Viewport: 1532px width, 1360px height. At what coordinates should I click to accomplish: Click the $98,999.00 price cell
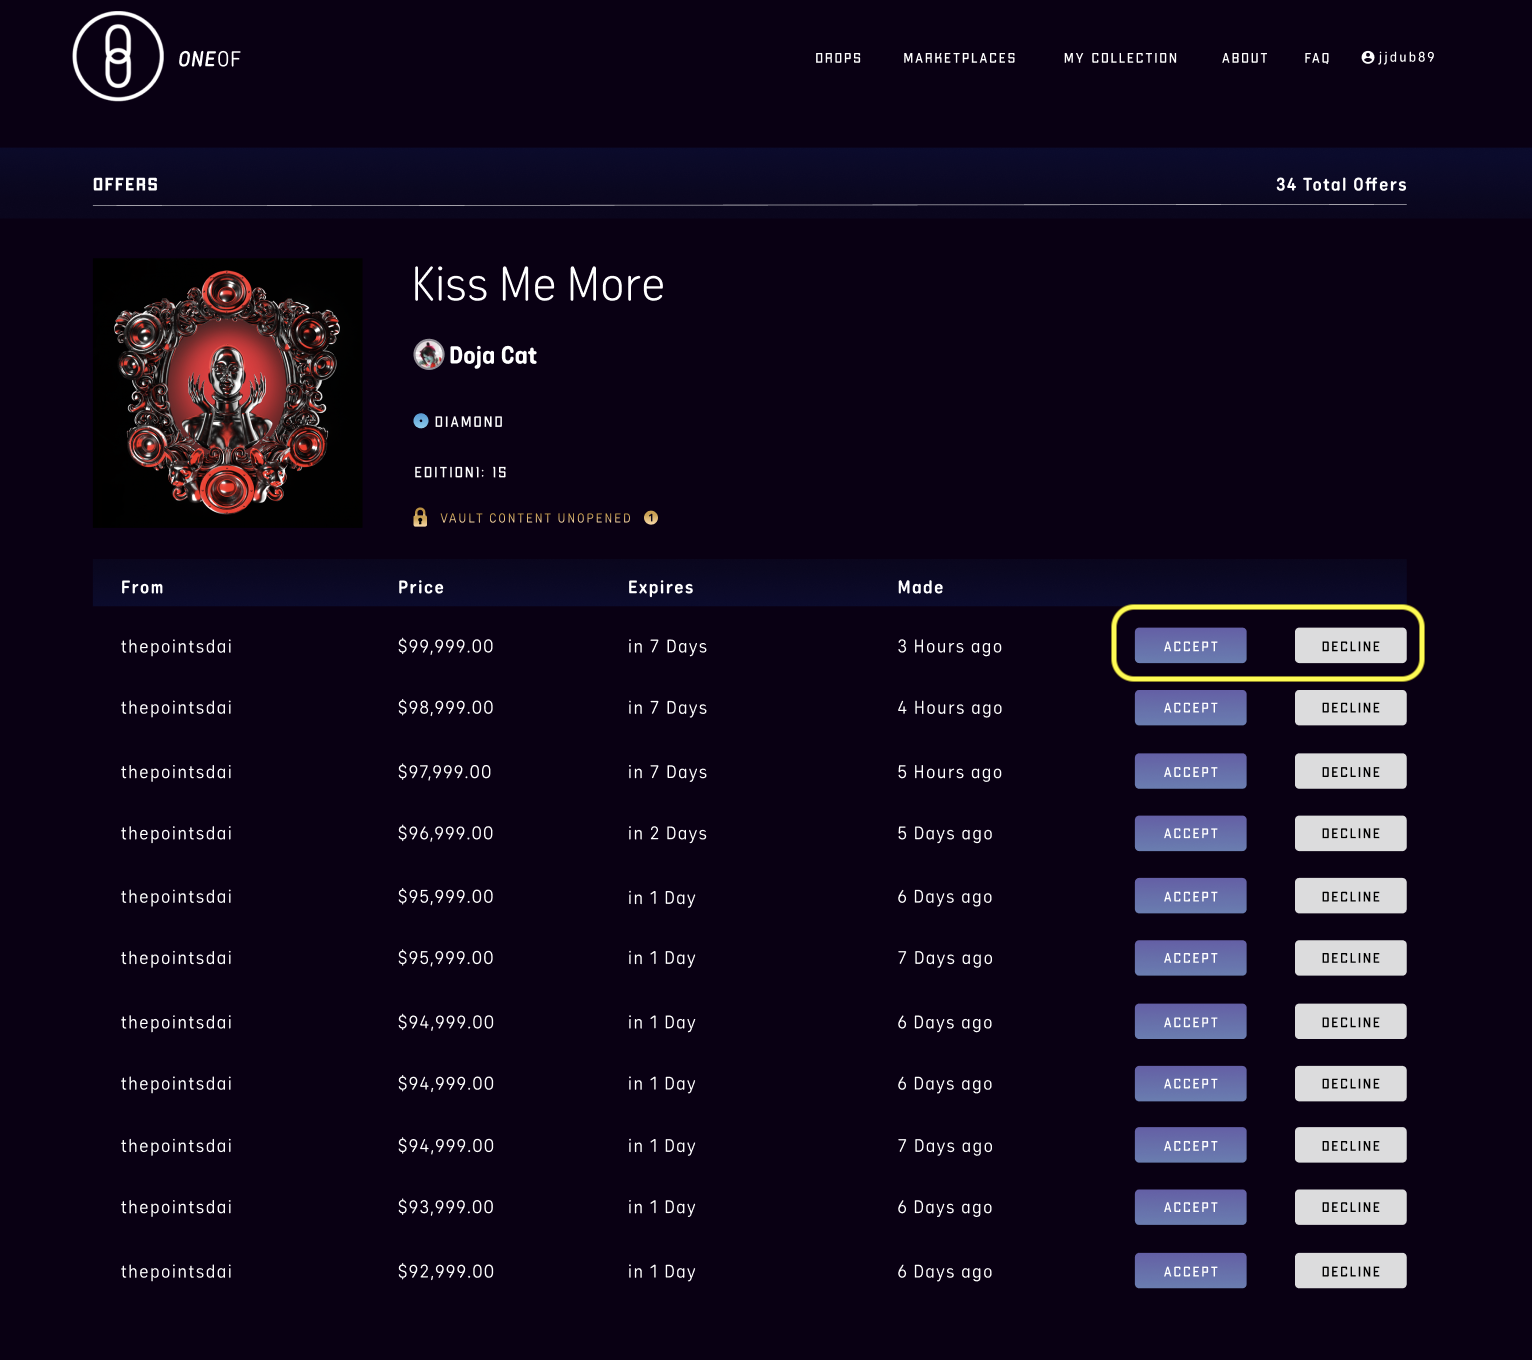click(x=446, y=708)
